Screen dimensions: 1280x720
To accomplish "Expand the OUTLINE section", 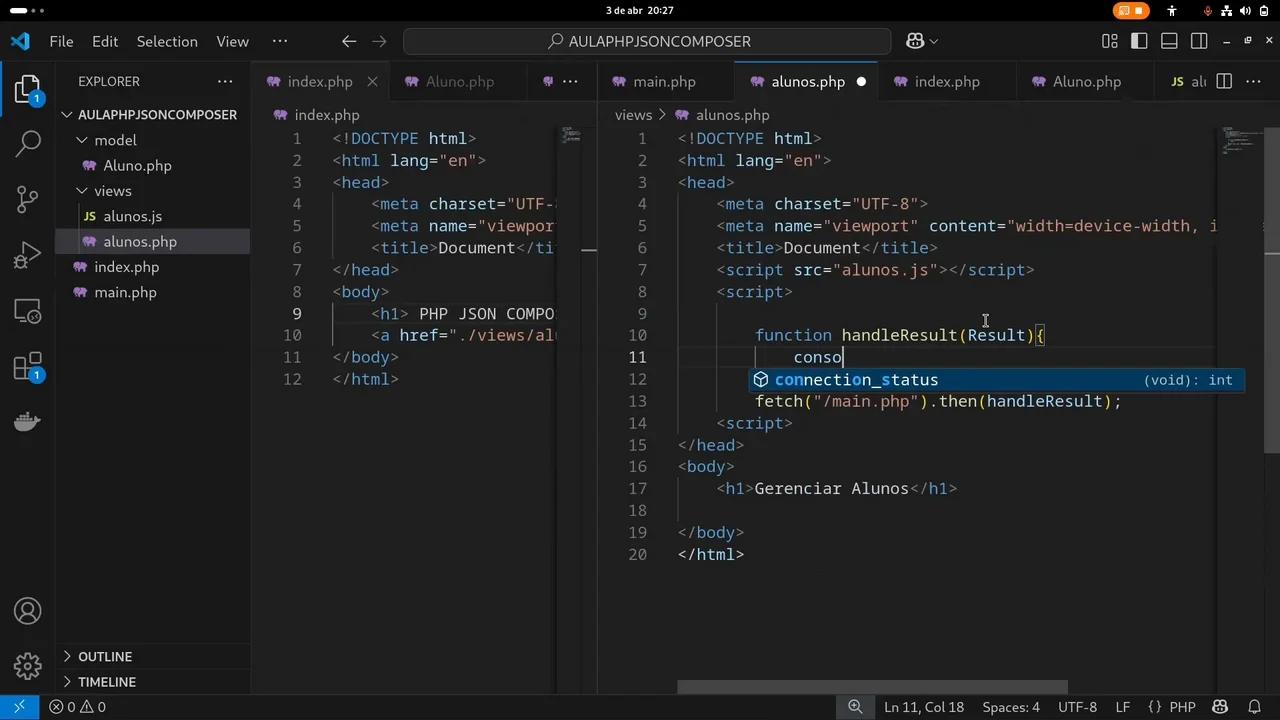I will pos(105,657).
